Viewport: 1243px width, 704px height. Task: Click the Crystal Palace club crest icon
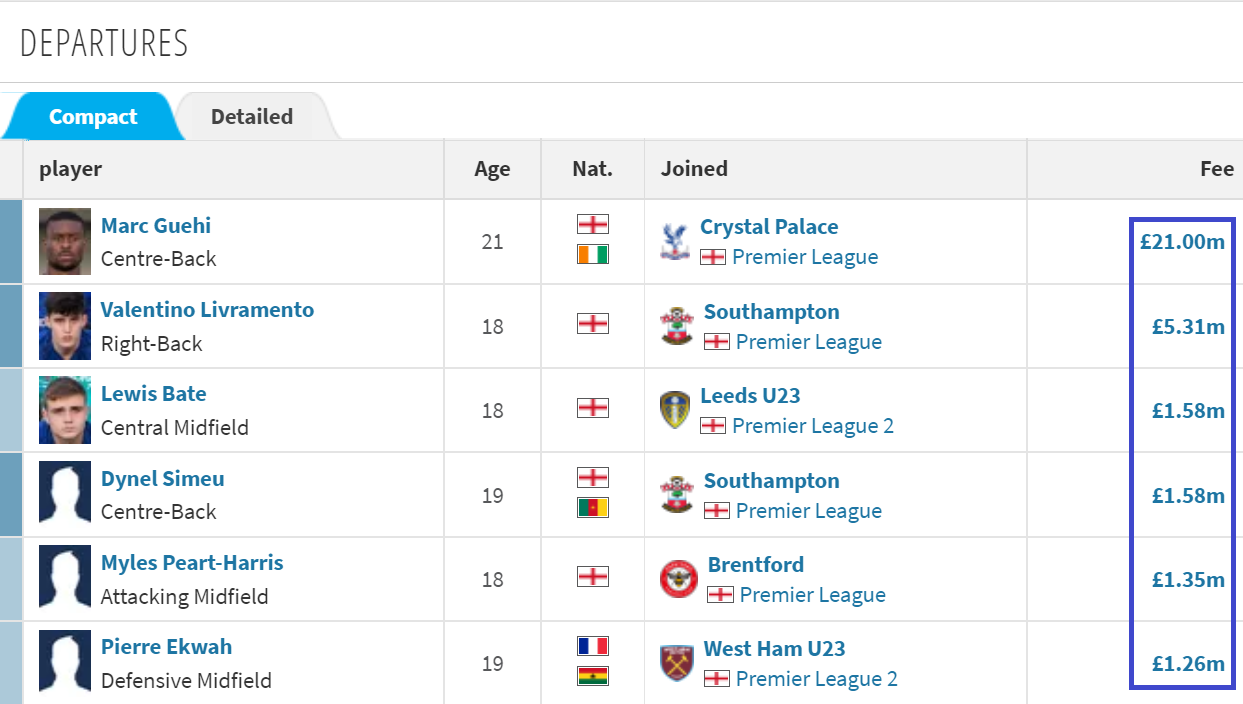click(676, 242)
